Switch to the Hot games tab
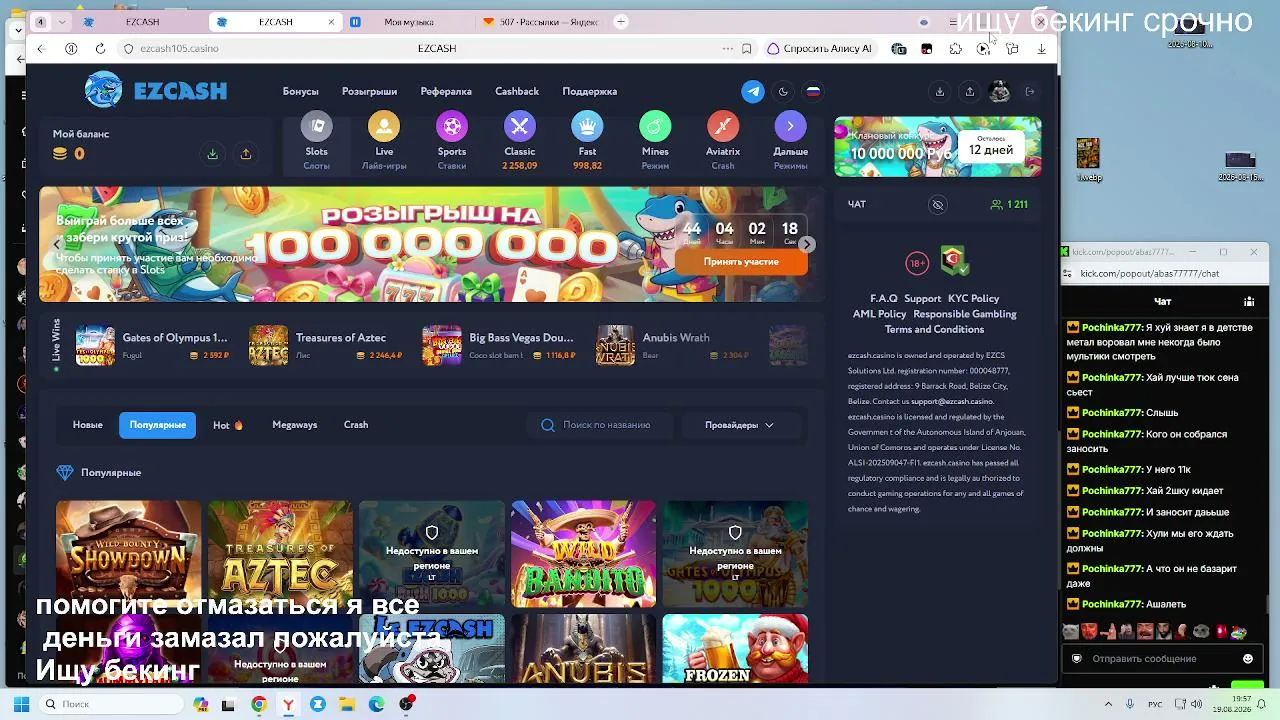 [228, 425]
